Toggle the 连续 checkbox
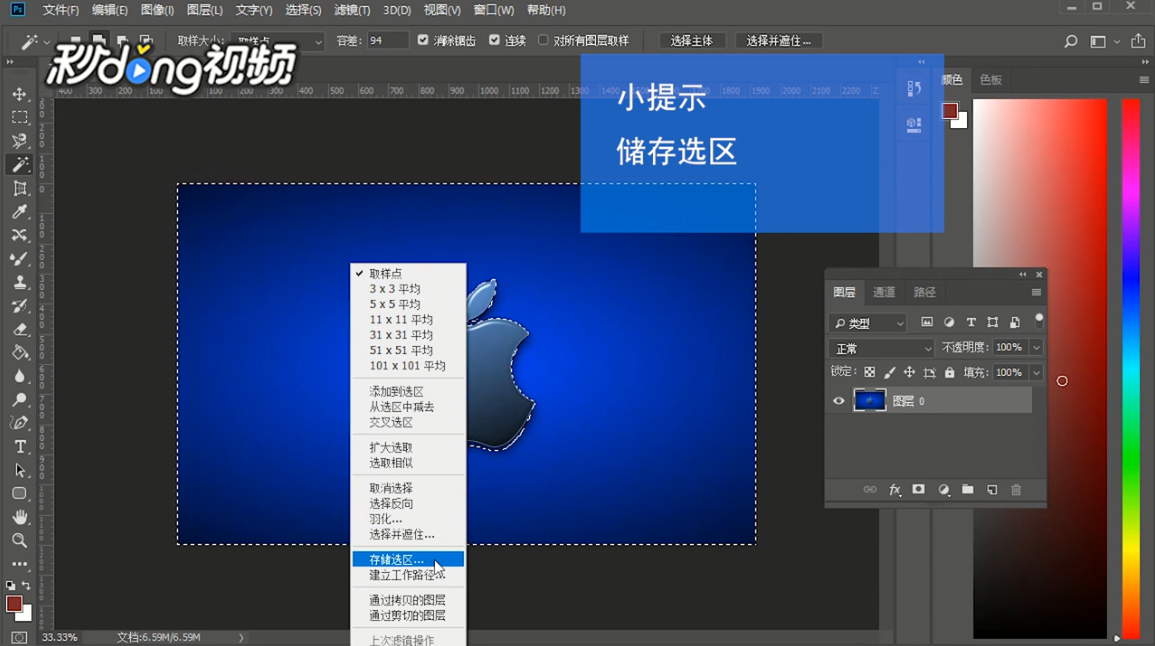 [x=494, y=41]
